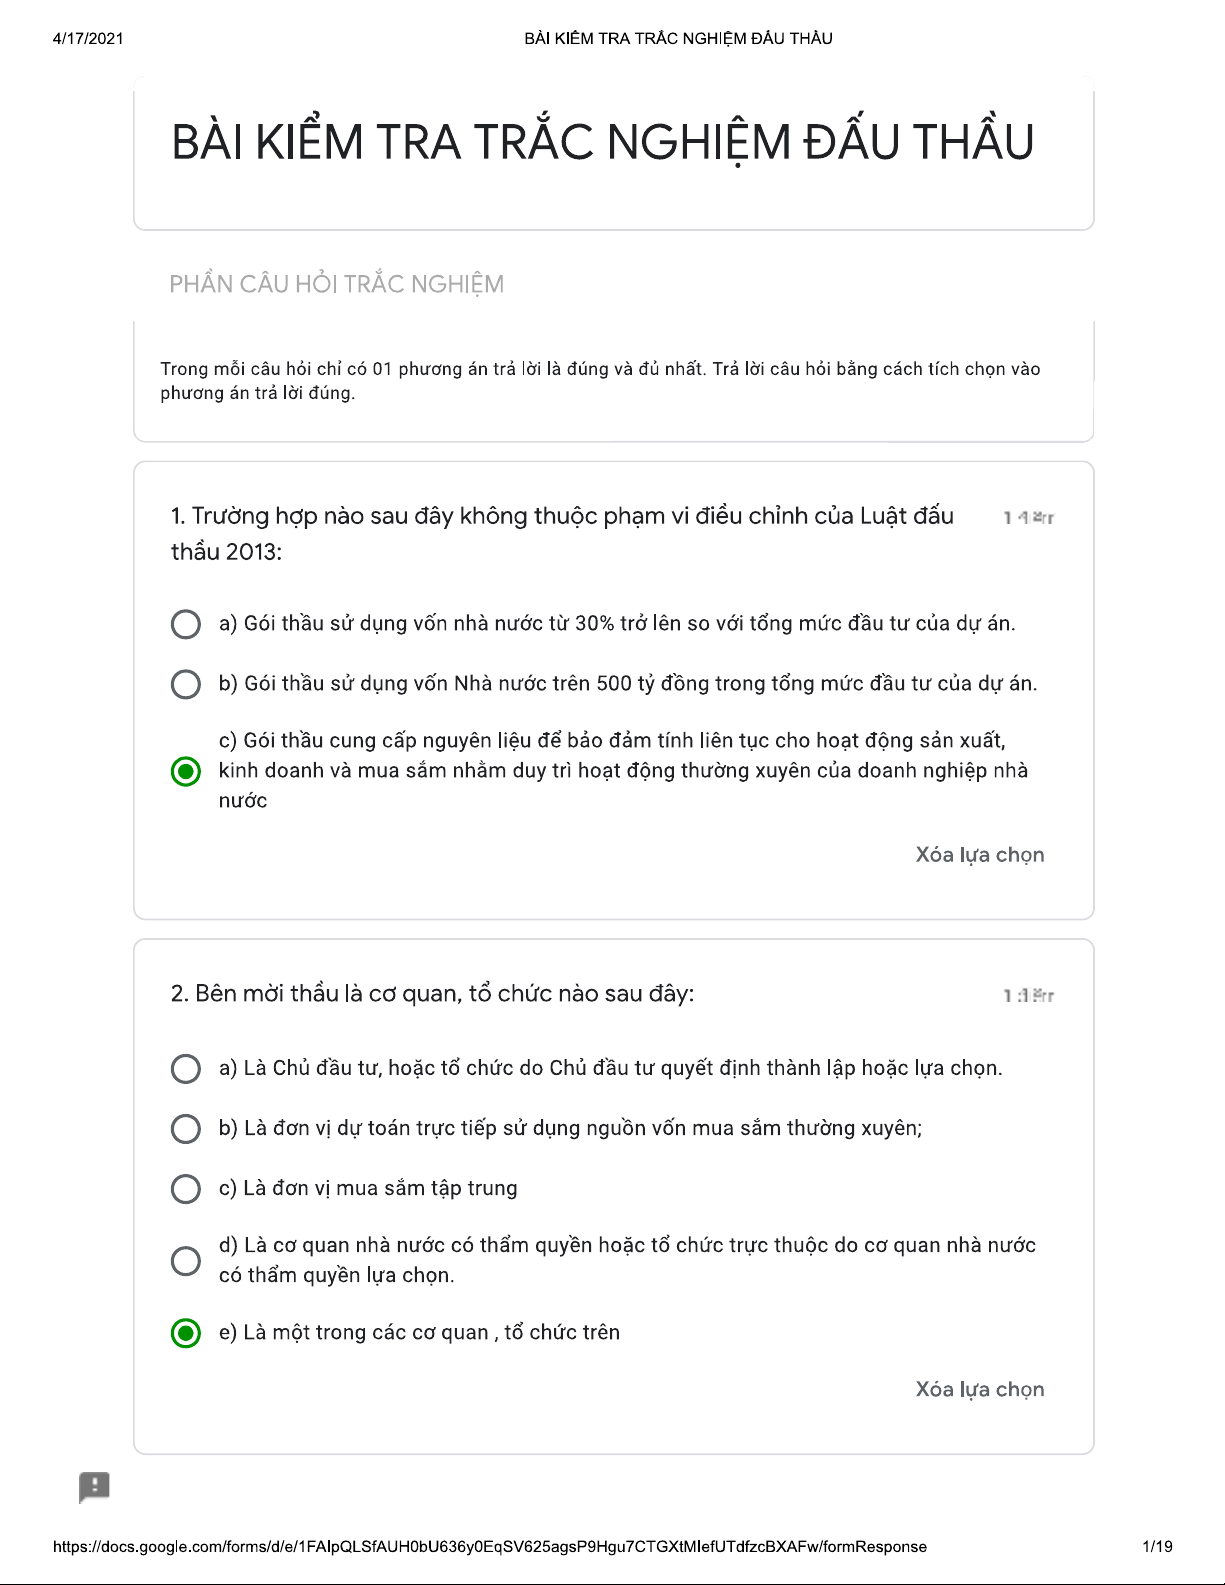Choose option b) about 500 tỷ đồng
Image resolution: width=1225 pixels, height=1585 pixels.
click(x=186, y=684)
